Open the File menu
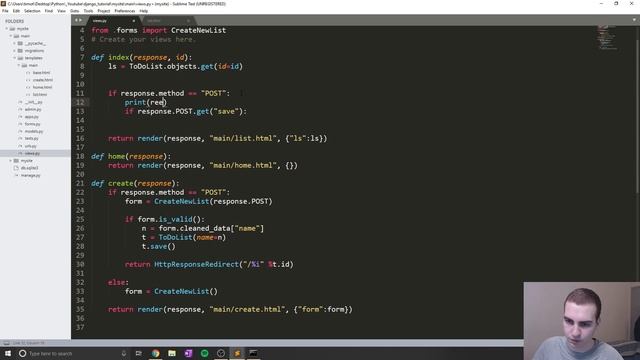The image size is (640, 360). click(5, 11)
